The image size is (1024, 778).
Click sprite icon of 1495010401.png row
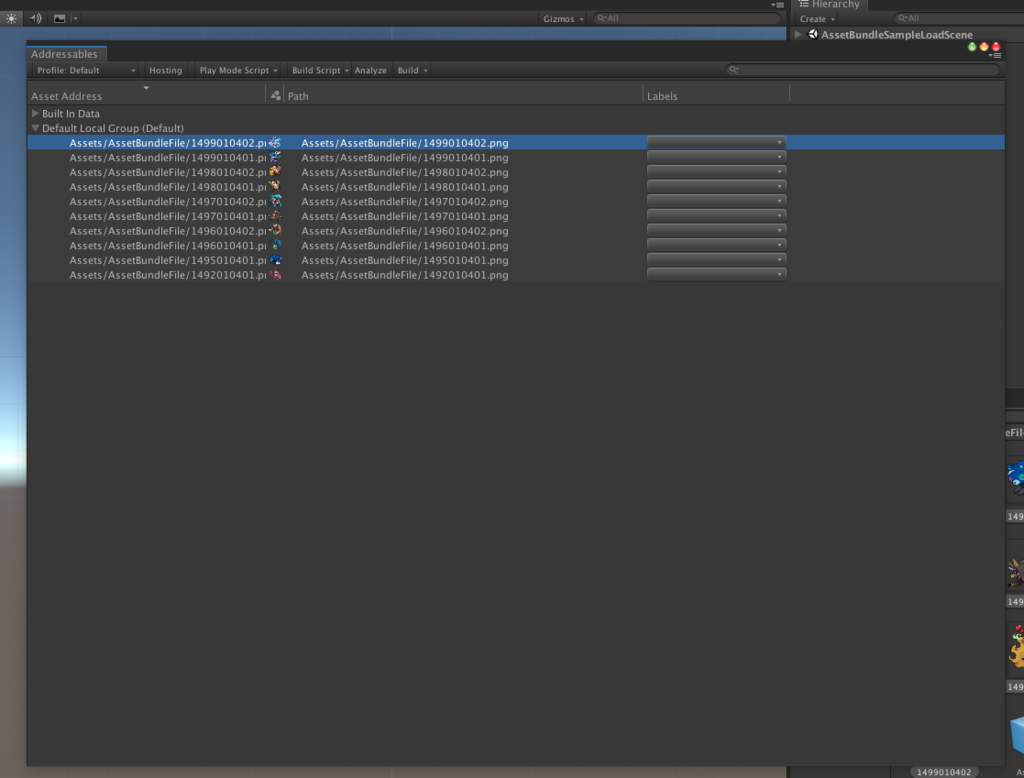point(275,260)
